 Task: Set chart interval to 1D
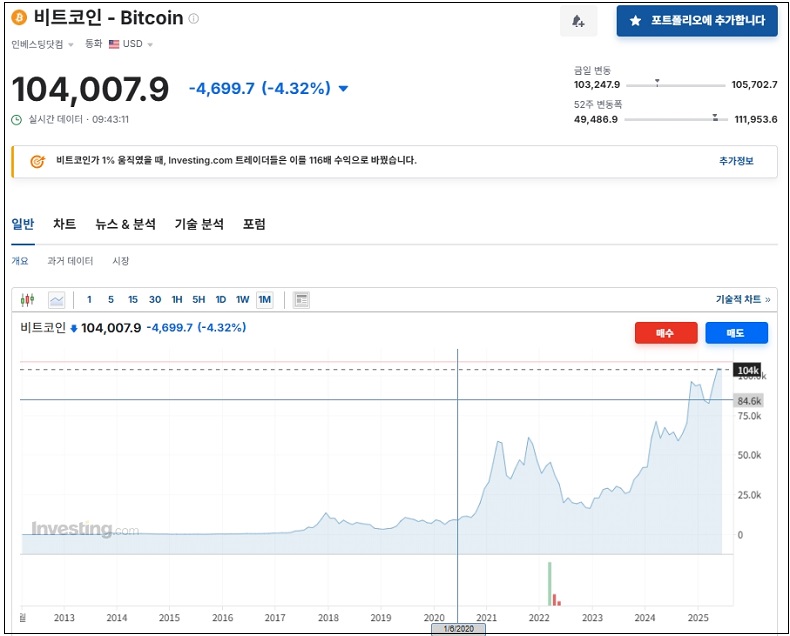tap(221, 300)
